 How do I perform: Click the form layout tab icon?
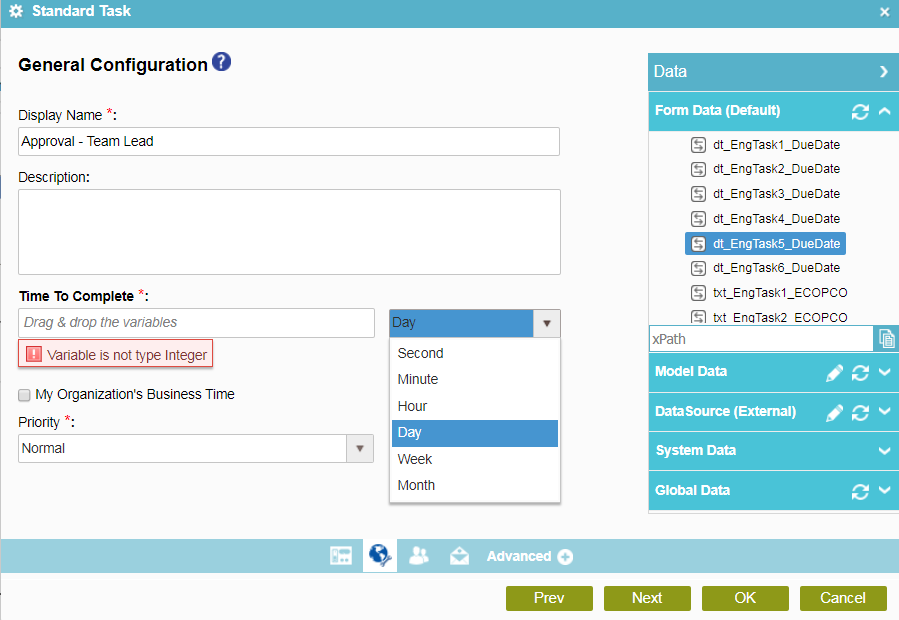341,556
